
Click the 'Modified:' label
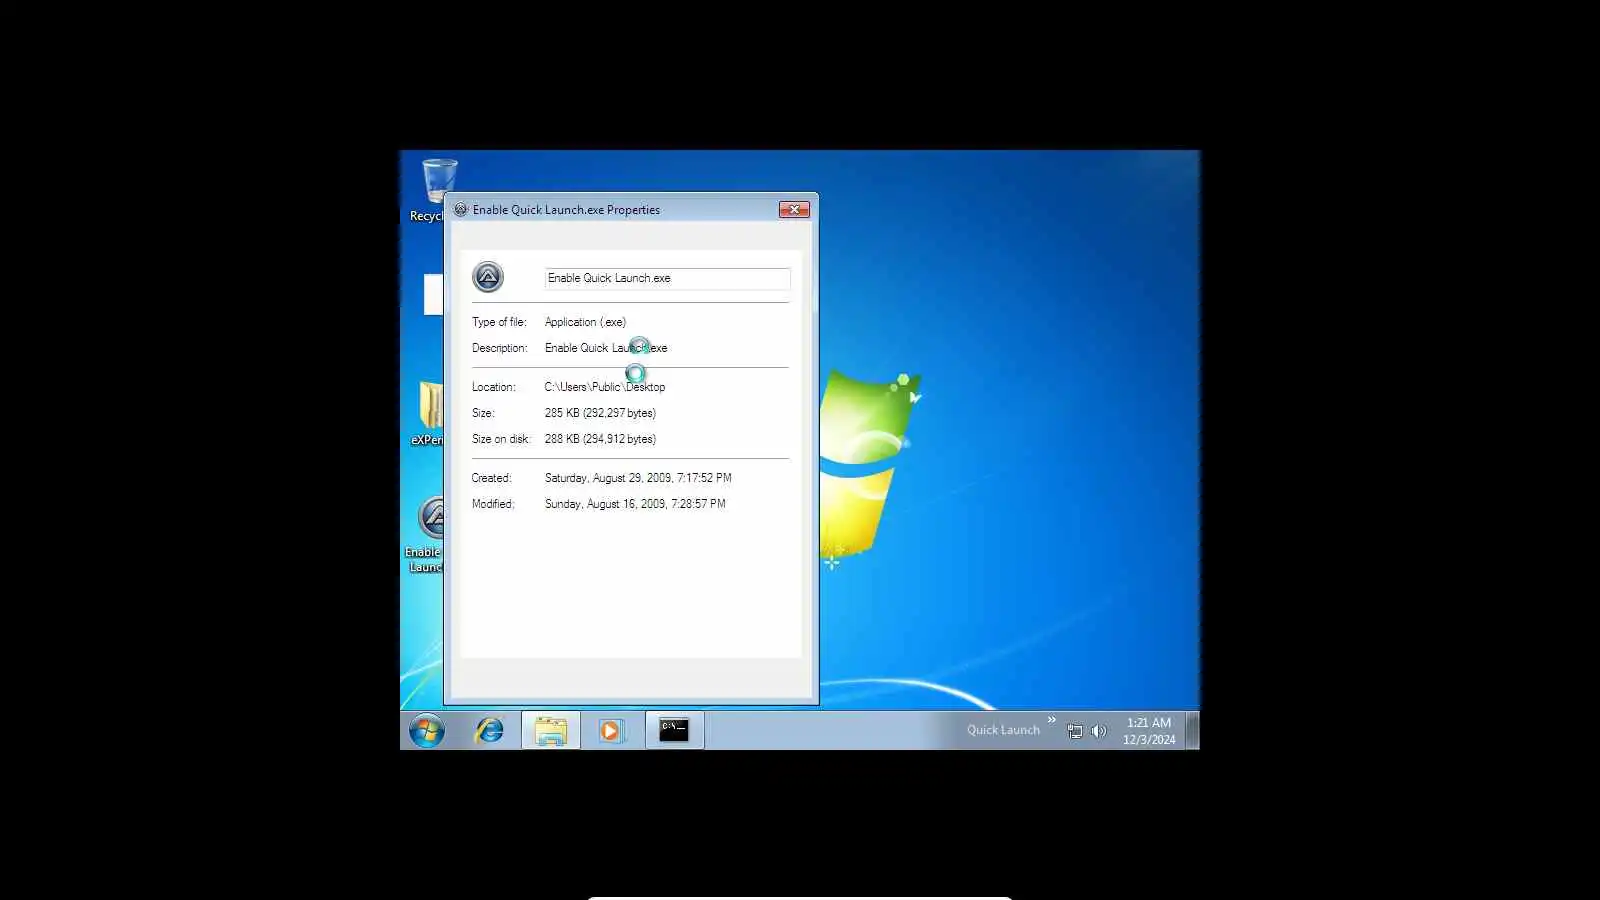(x=493, y=504)
